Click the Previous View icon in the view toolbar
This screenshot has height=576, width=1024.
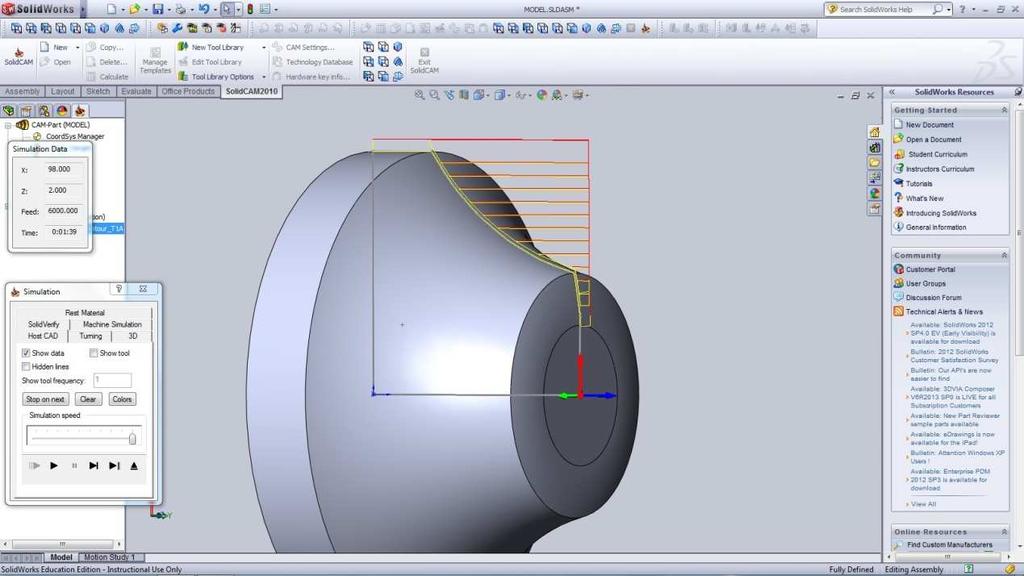click(x=449, y=95)
